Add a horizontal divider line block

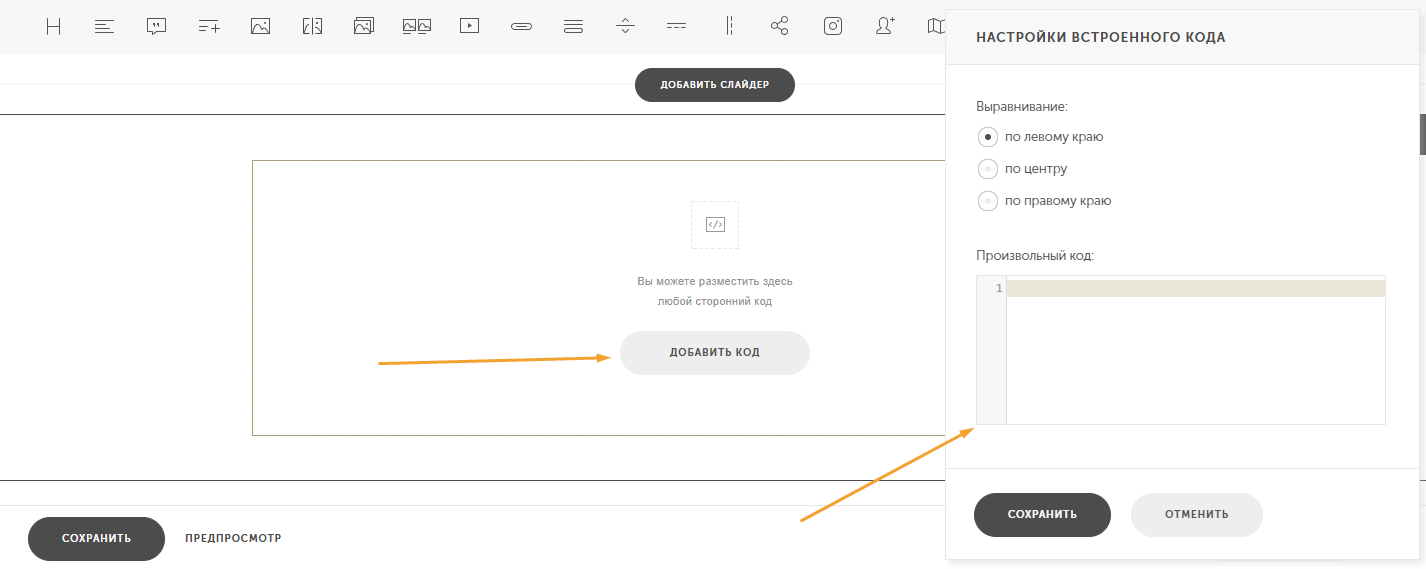(677, 27)
